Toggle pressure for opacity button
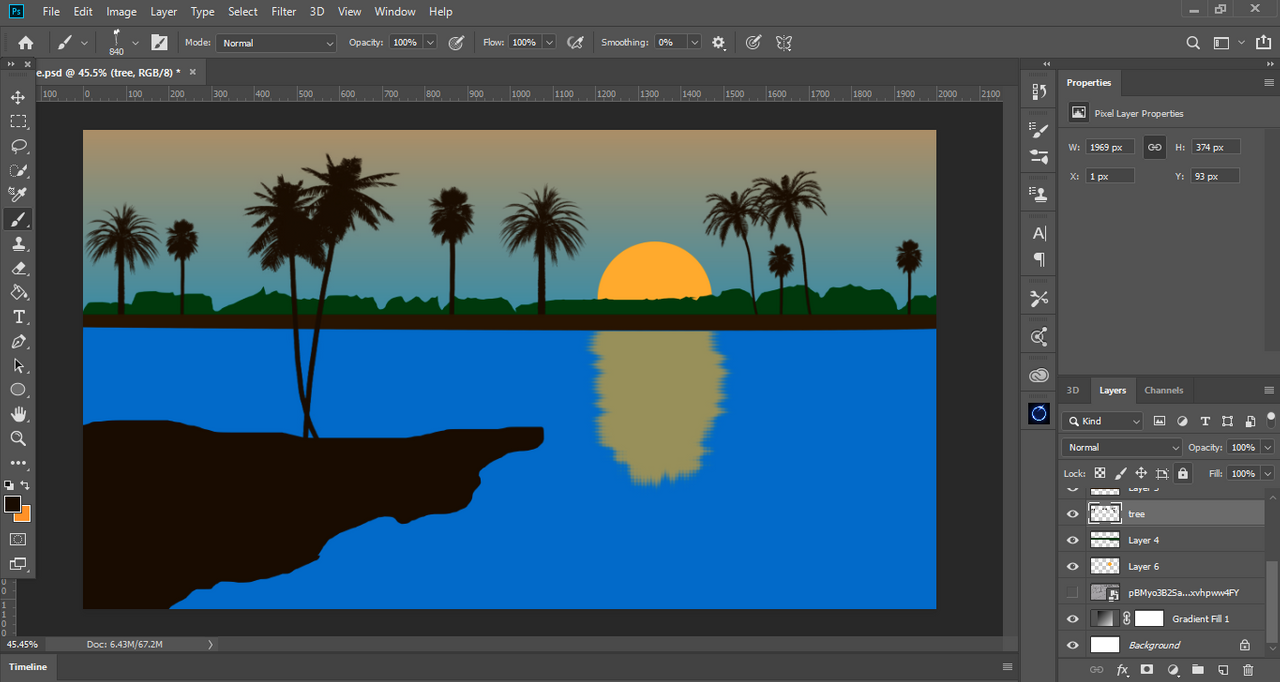The width and height of the screenshot is (1280, 682). click(456, 43)
